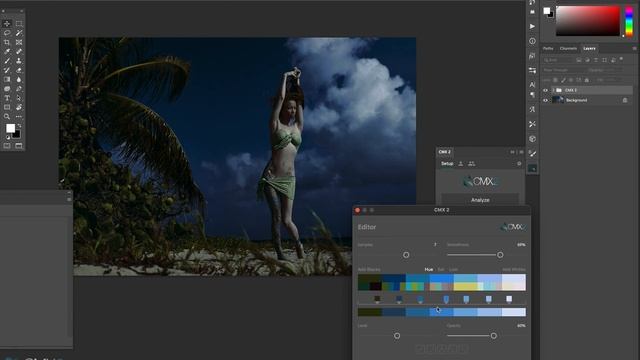Select the Brush tool
640x360 pixels.
[7, 61]
